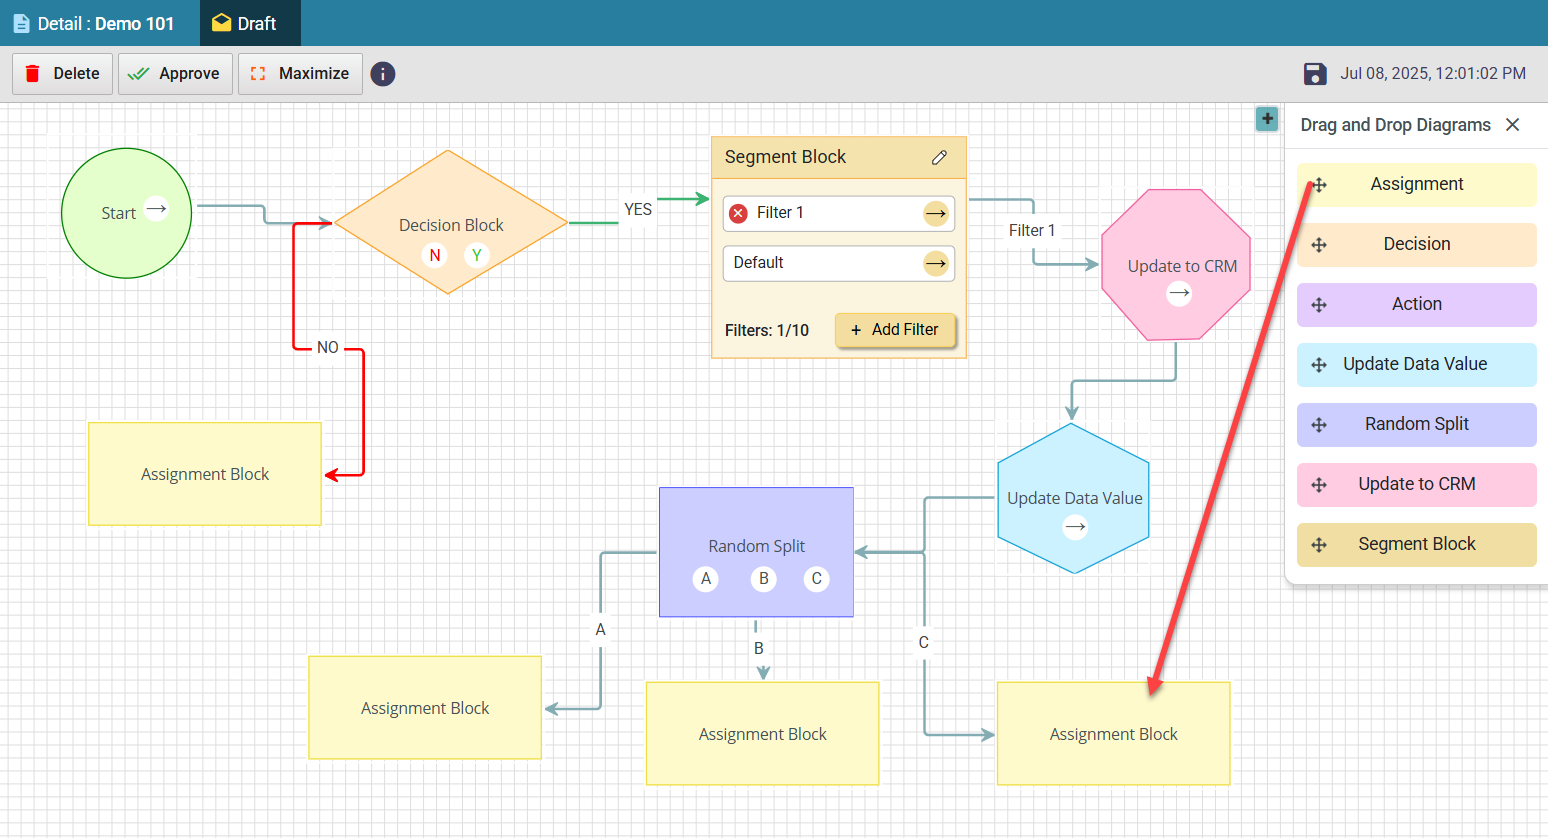Click the document icon in Detail tab

[21, 23]
